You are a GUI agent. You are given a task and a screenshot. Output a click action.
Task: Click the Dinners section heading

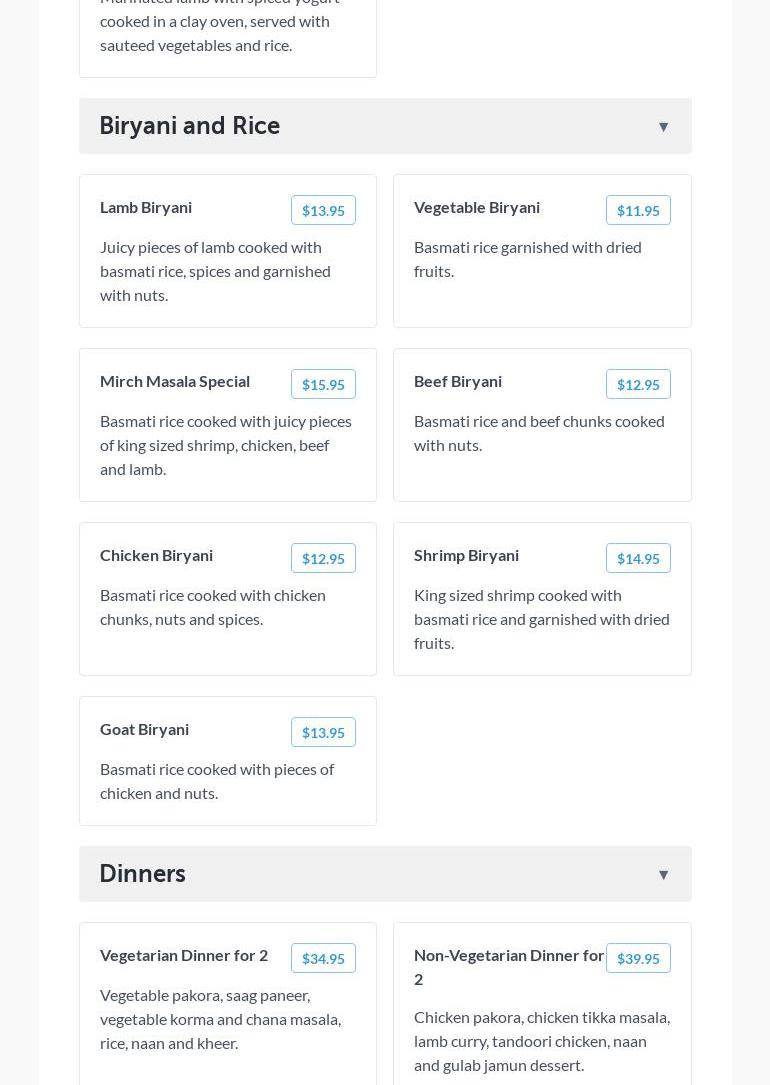pyautogui.click(x=143, y=874)
